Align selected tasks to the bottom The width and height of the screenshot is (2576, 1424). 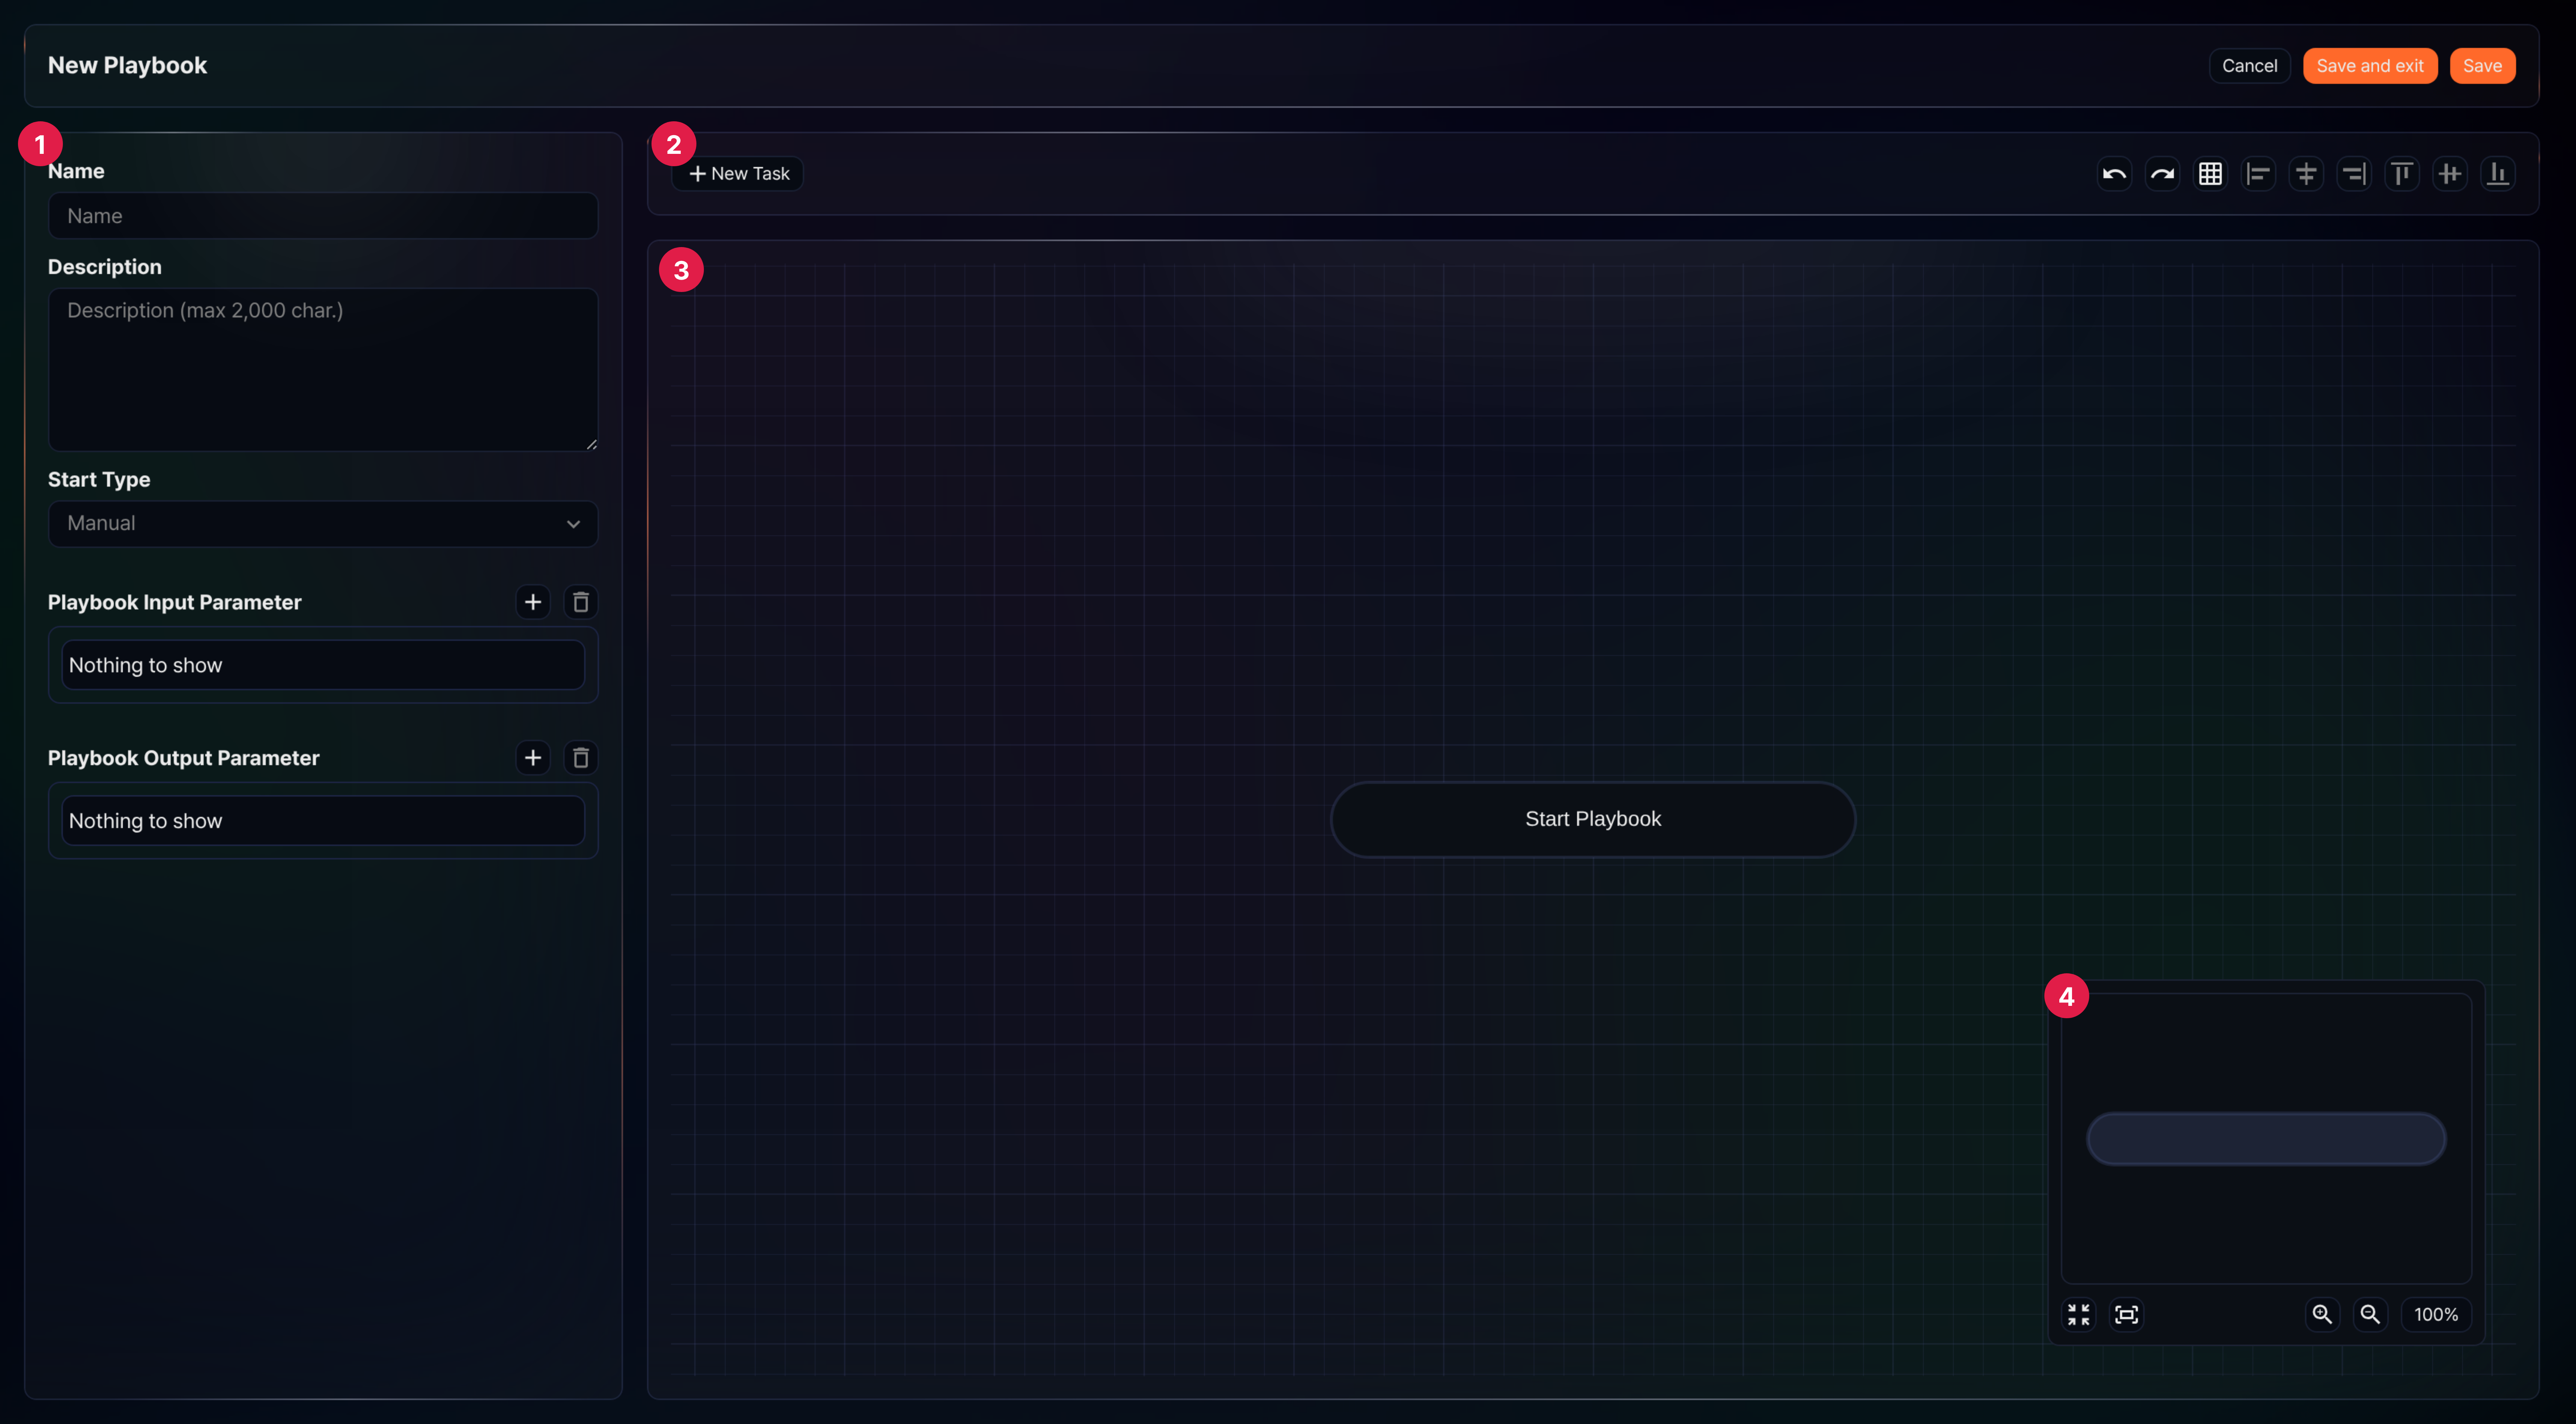[2498, 174]
